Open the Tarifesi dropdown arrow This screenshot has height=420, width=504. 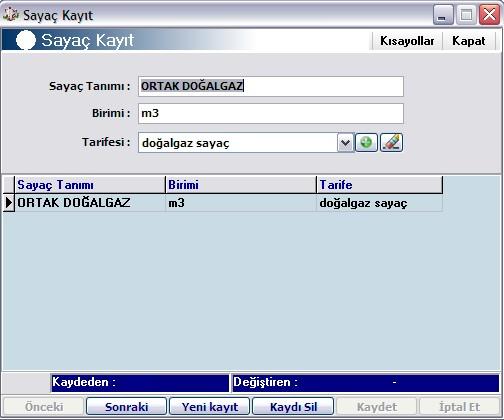(x=345, y=143)
